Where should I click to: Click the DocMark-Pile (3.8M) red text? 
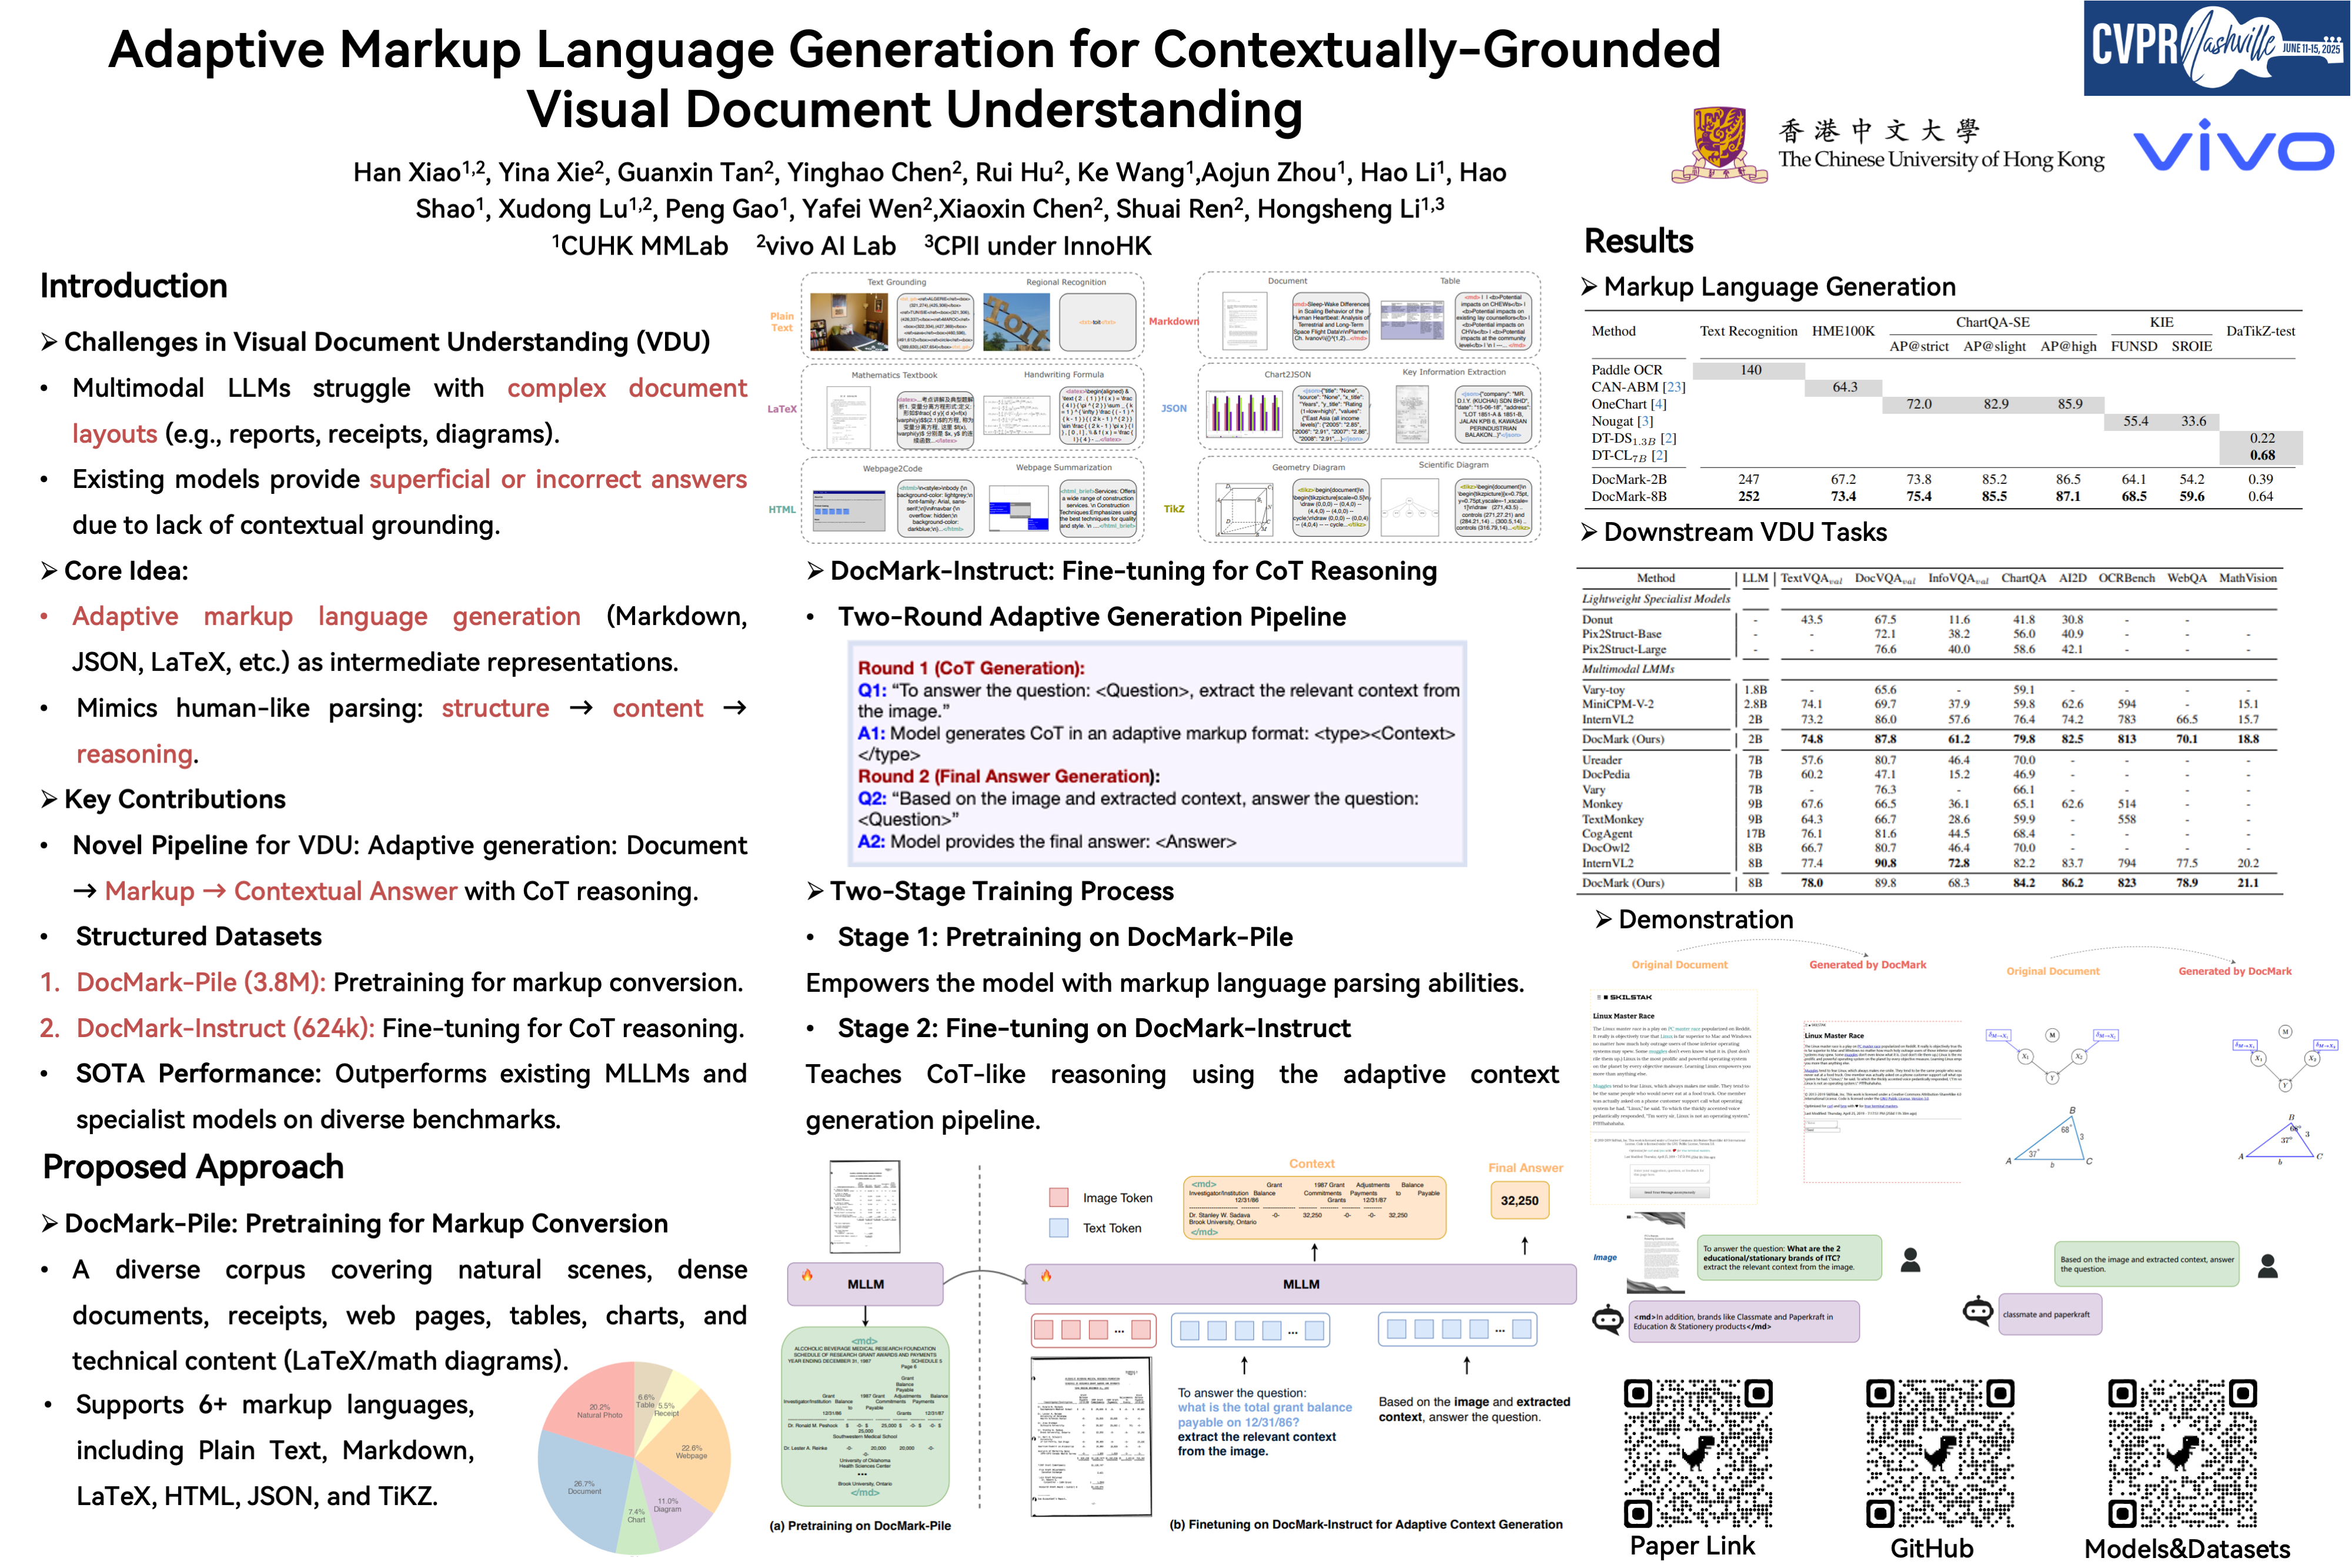pyautogui.click(x=200, y=982)
